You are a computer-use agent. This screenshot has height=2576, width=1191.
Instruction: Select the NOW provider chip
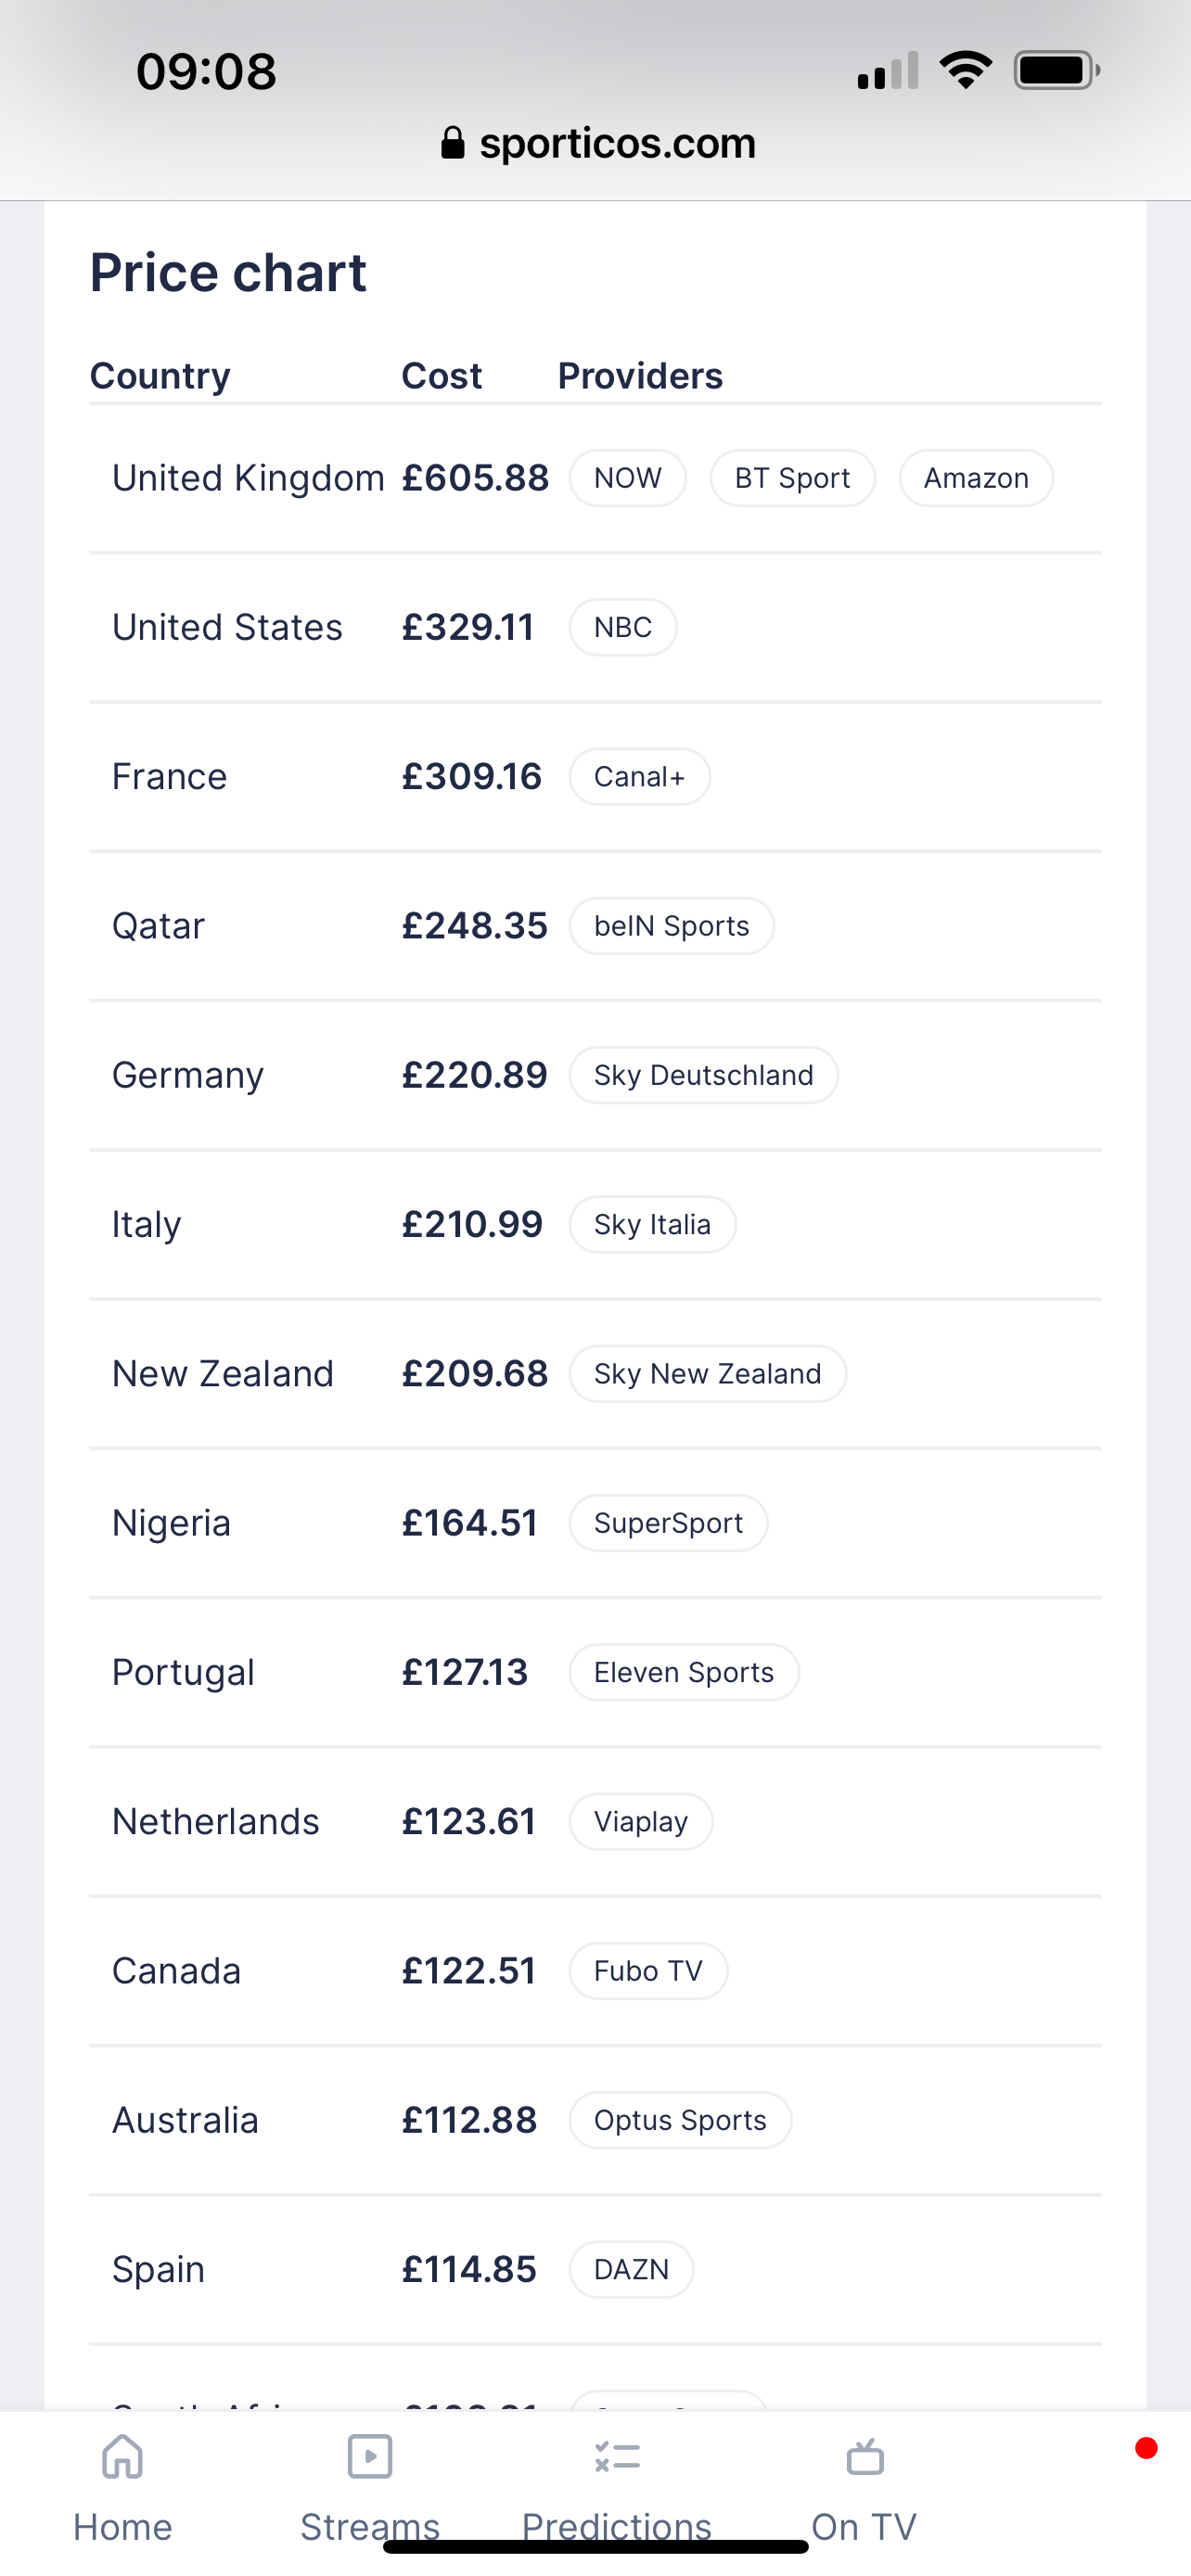click(628, 478)
